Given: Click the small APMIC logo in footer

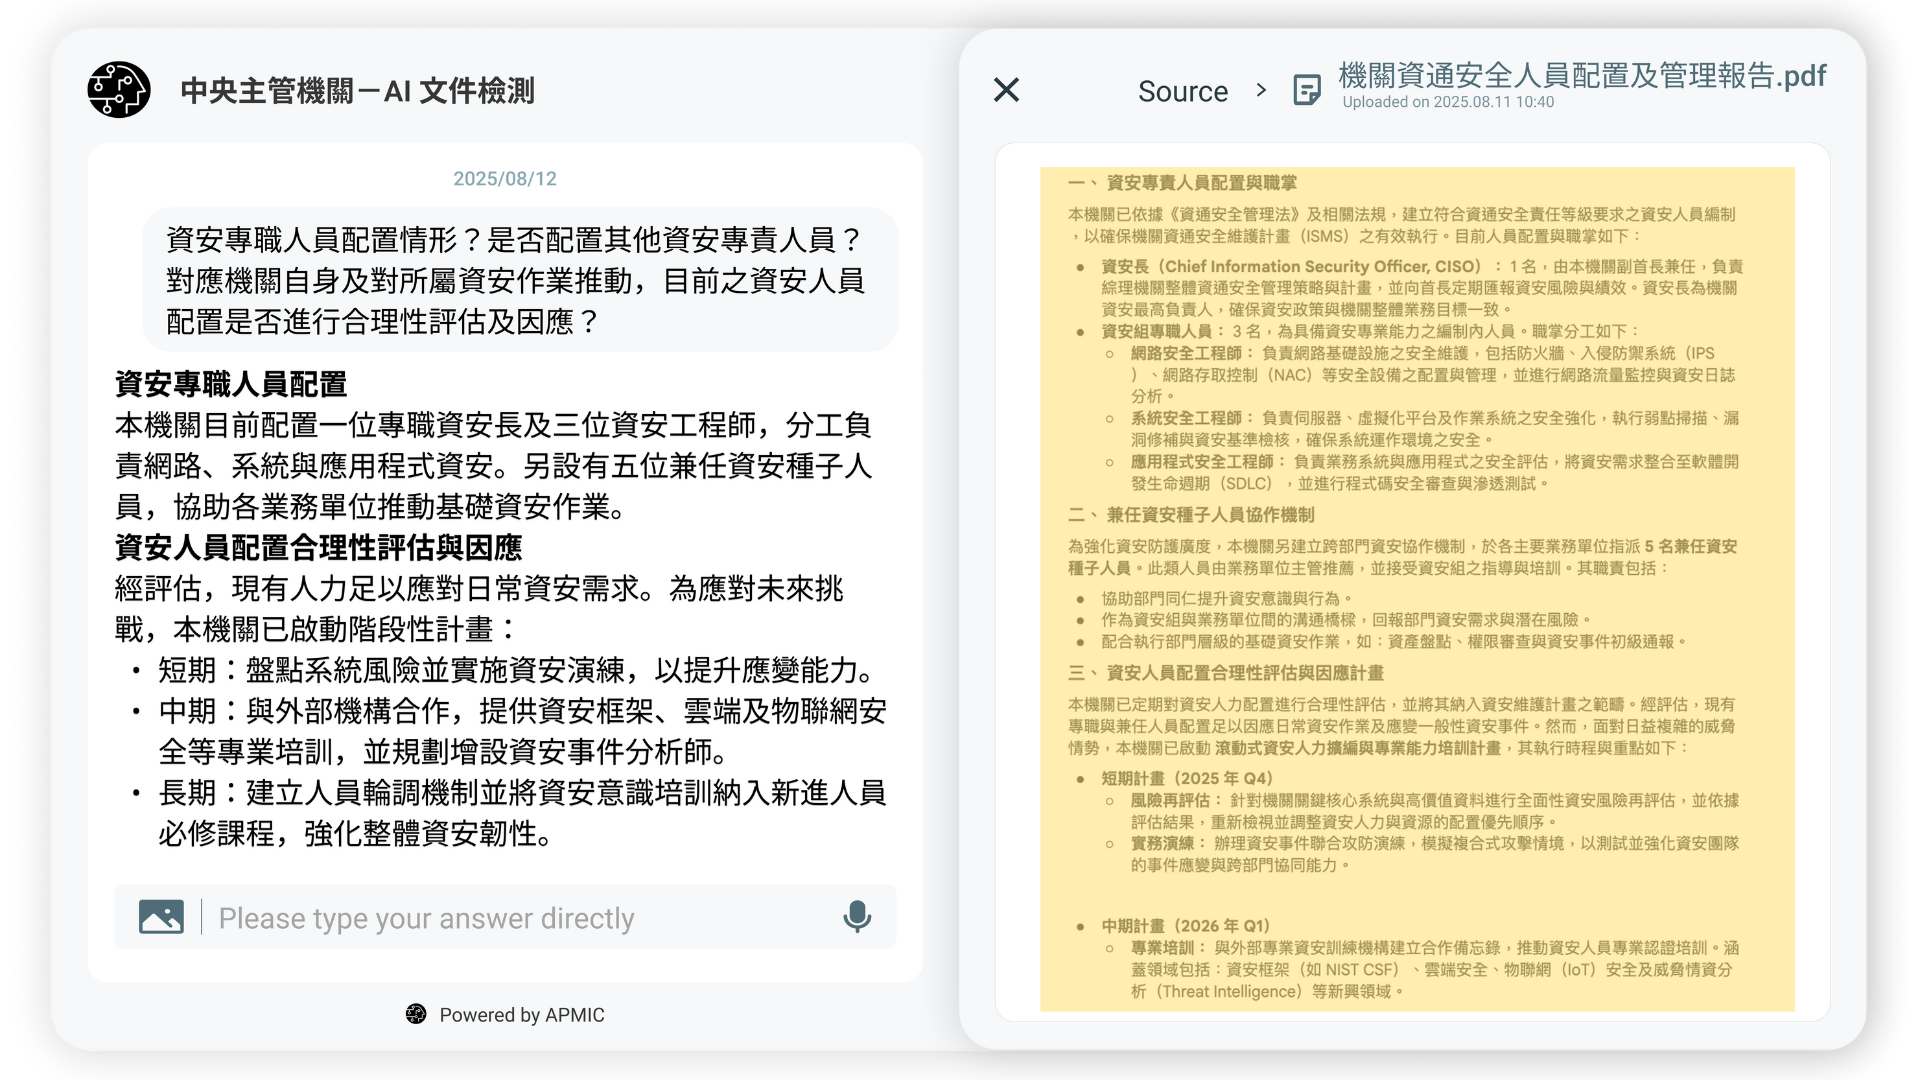Looking at the screenshot, I should coord(416,1014).
